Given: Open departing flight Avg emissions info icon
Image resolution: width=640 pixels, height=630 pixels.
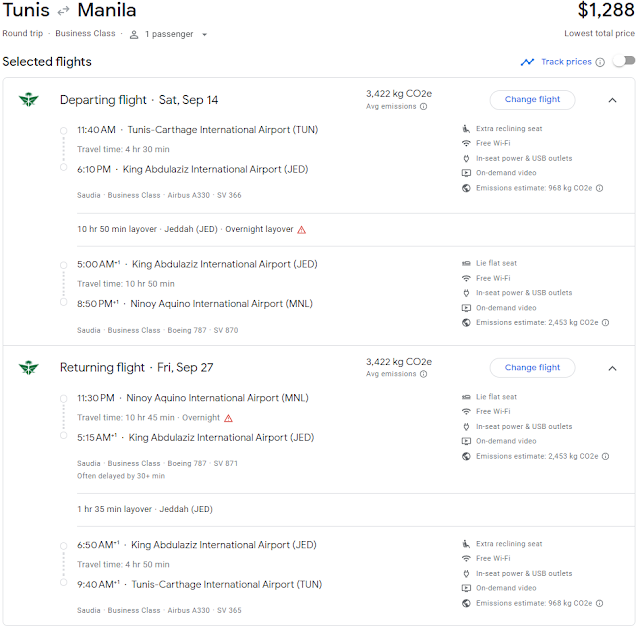Looking at the screenshot, I should pyautogui.click(x=423, y=106).
